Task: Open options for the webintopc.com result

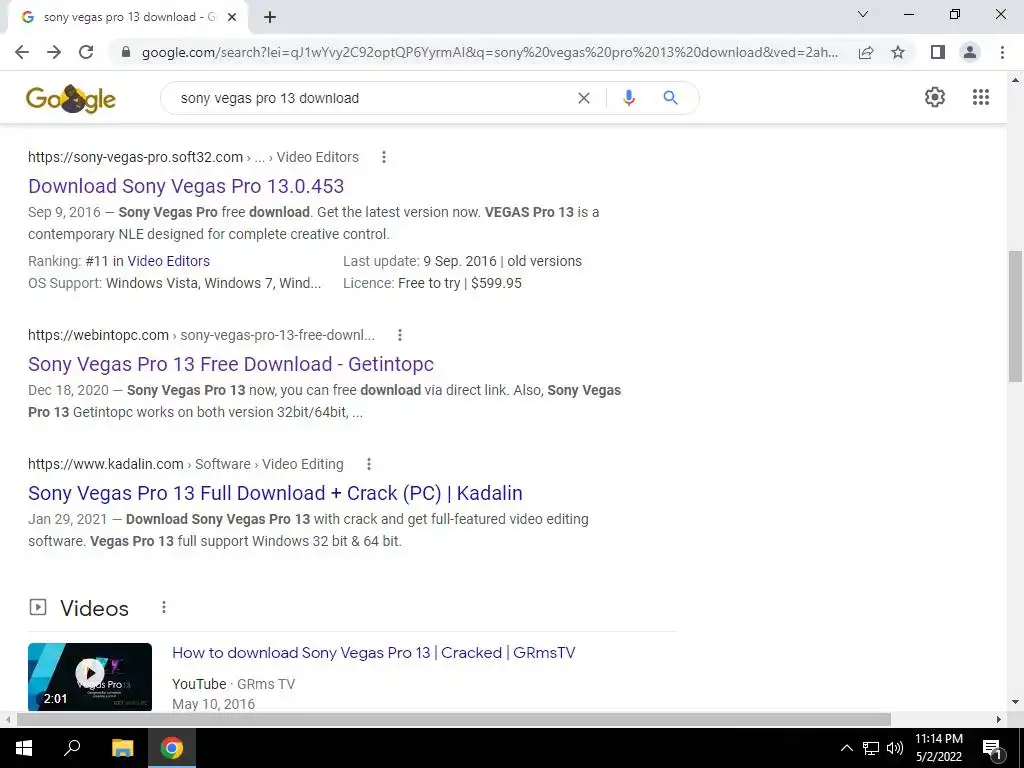Action: (x=400, y=335)
